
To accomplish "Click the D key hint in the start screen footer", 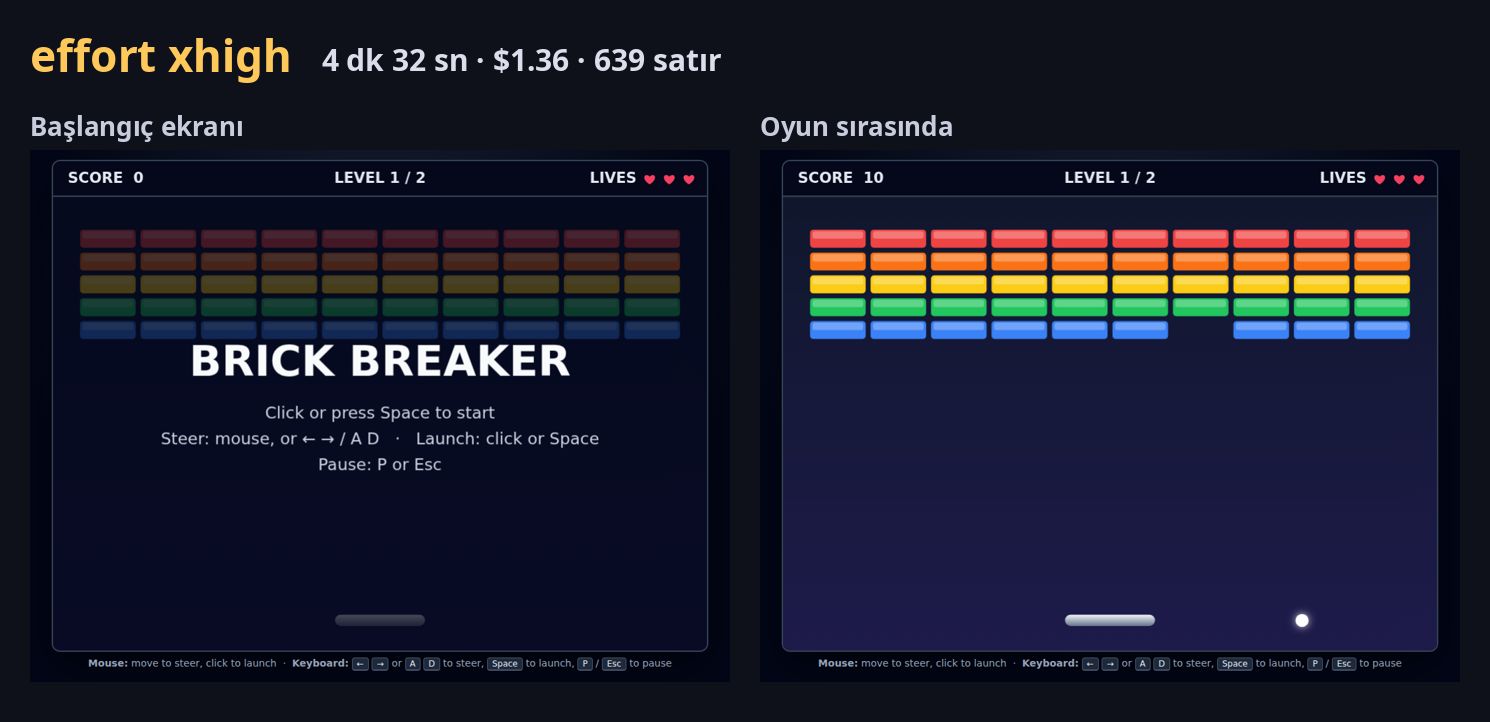I will pyautogui.click(x=431, y=664).
